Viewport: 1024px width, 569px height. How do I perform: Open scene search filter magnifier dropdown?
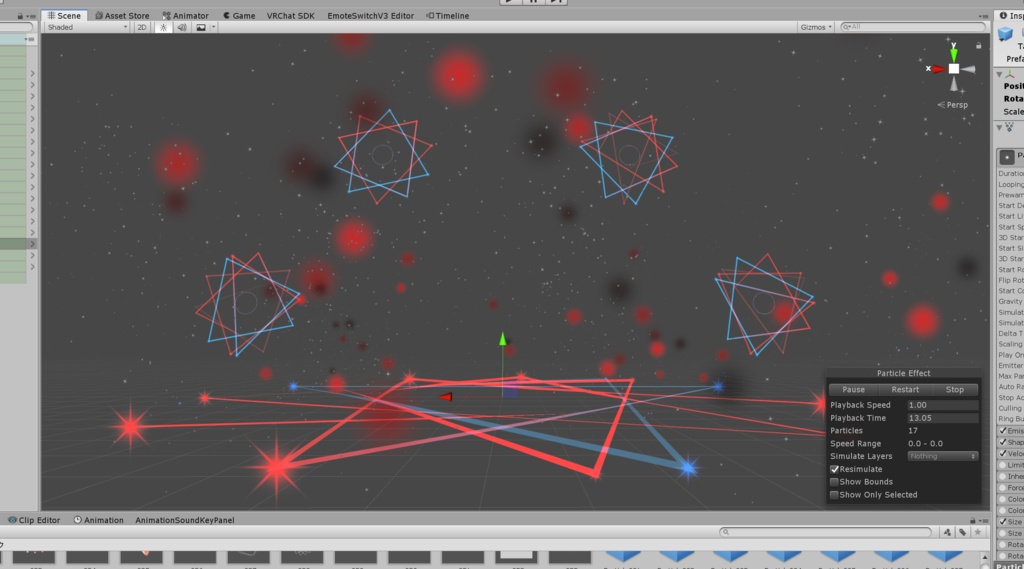tap(846, 27)
